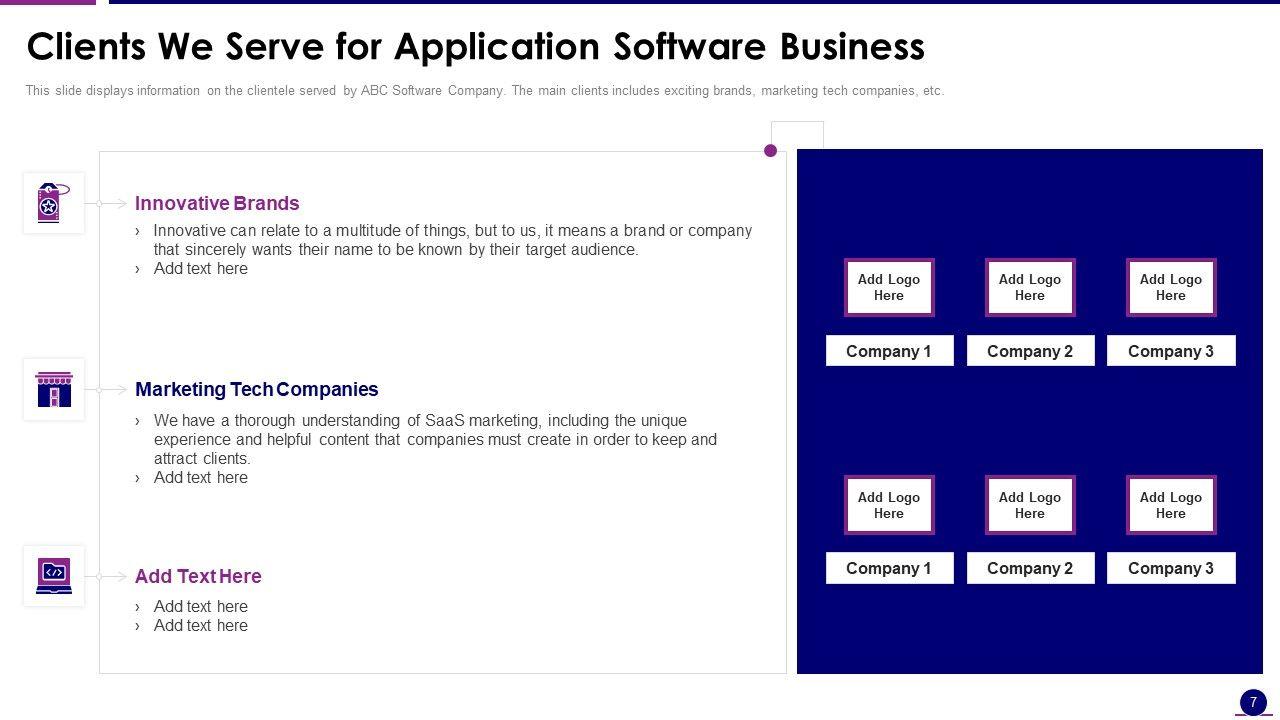The width and height of the screenshot is (1280, 720).
Task: Click the storefront icon beside Marketing Tech Companies
Action: 54,389
